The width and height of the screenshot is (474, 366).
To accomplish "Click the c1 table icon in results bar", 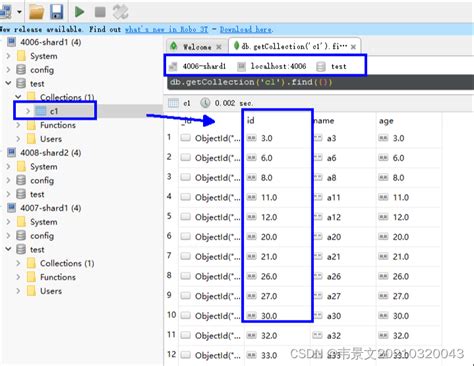I will pos(173,103).
